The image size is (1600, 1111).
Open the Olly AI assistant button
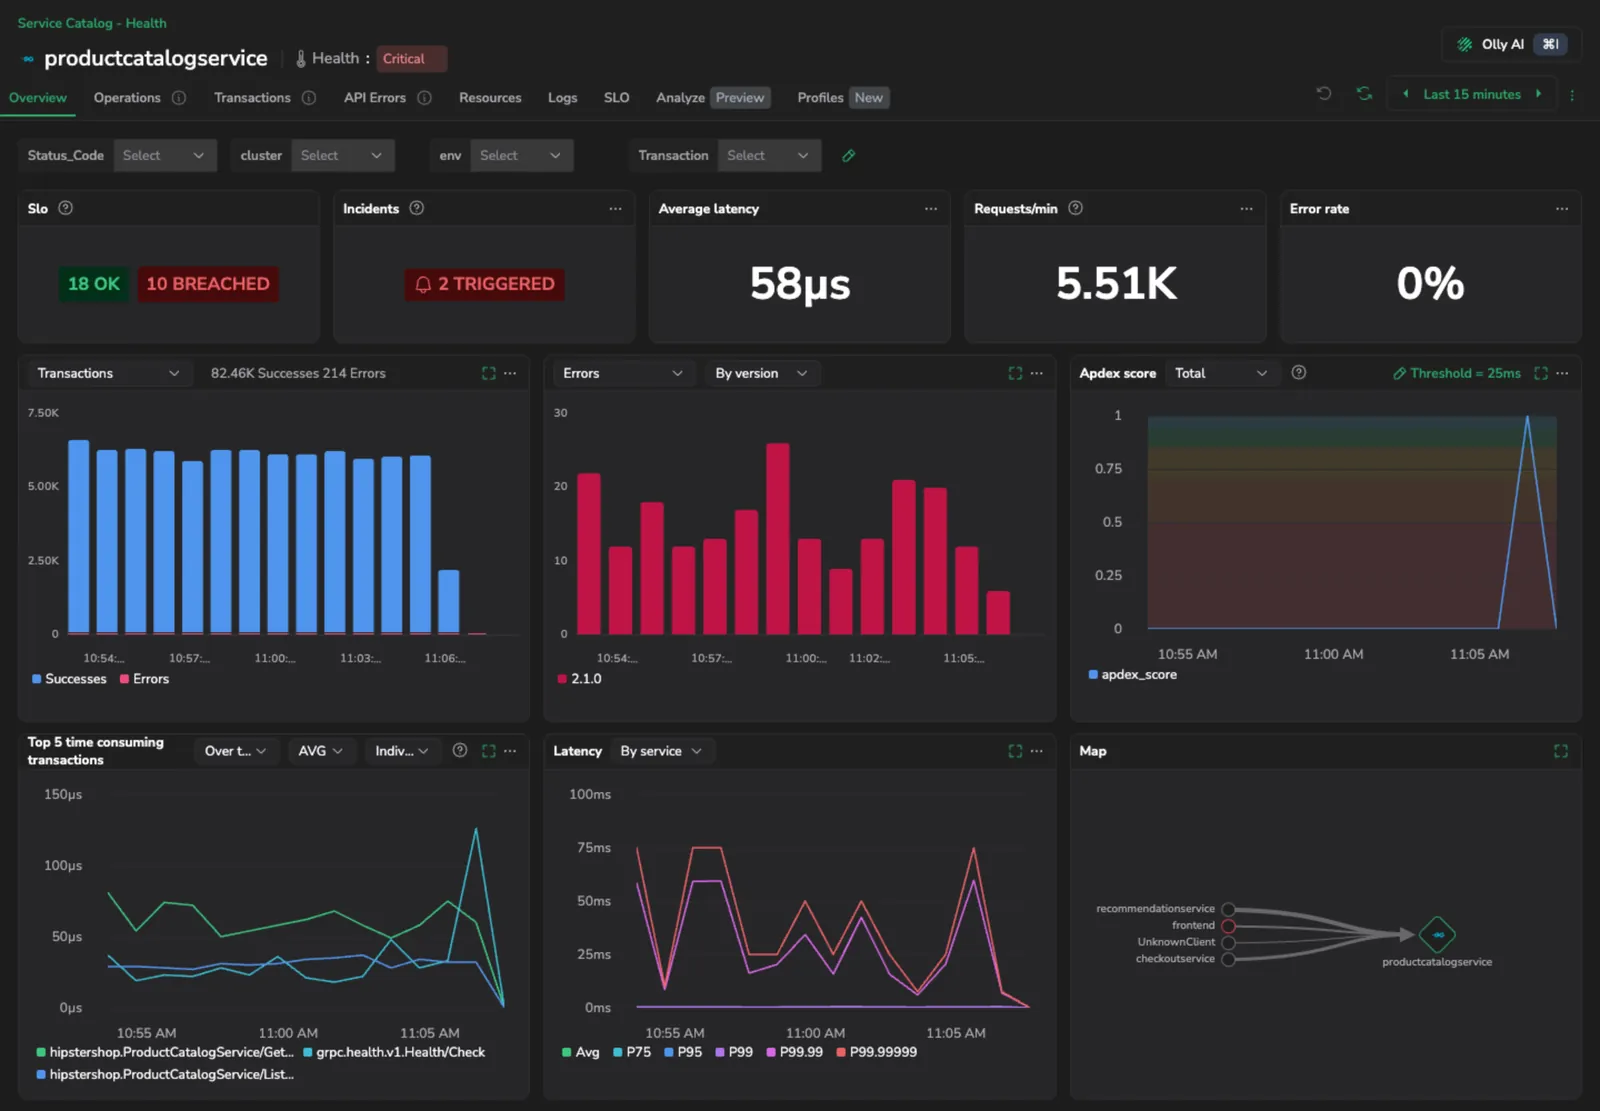pyautogui.click(x=1511, y=44)
